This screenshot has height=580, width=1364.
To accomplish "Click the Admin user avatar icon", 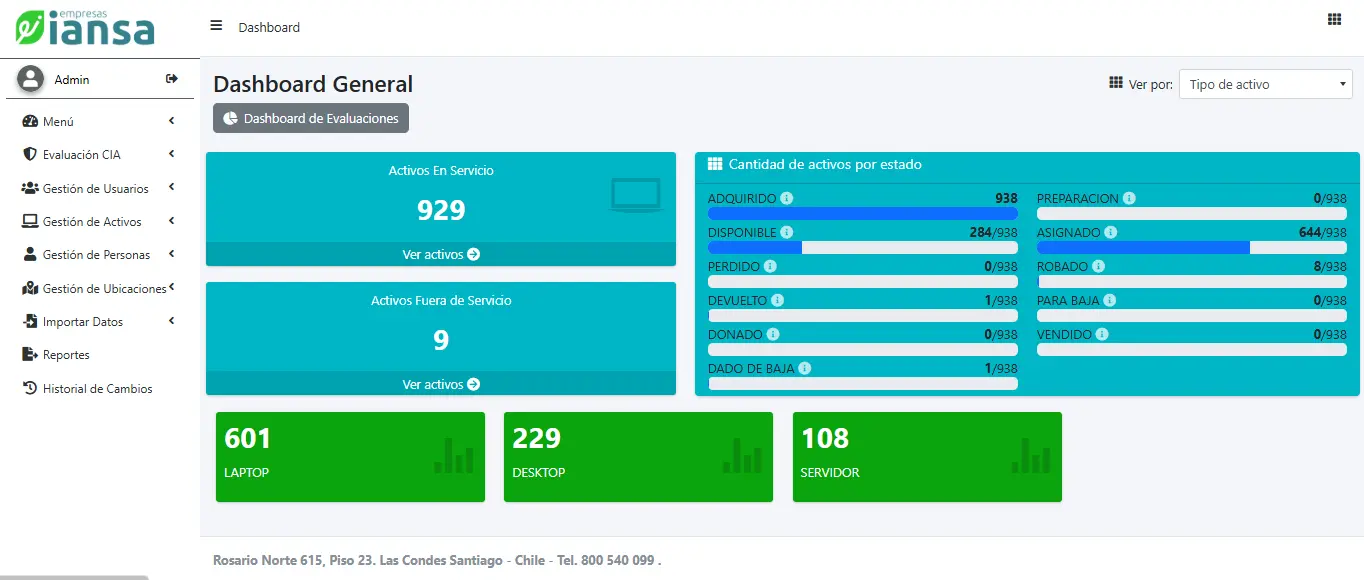I will tap(31, 79).
